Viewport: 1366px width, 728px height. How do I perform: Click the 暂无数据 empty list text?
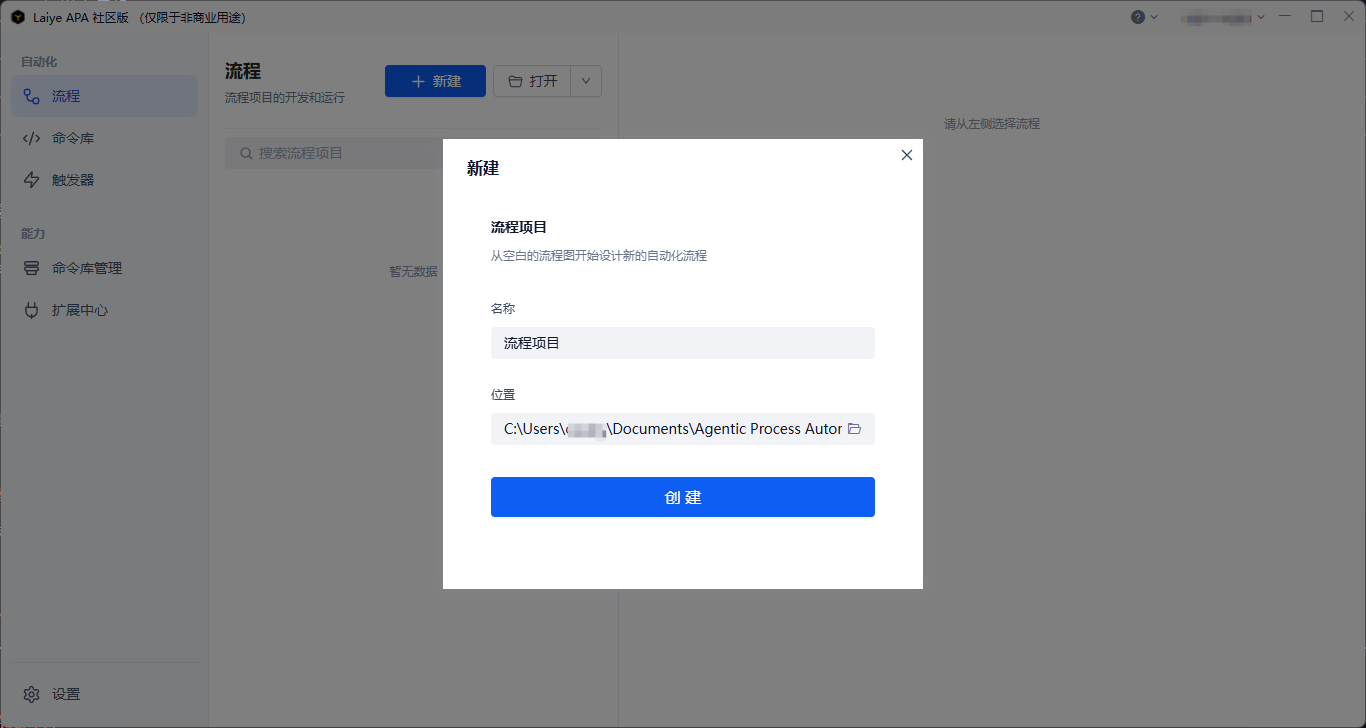[x=413, y=271]
